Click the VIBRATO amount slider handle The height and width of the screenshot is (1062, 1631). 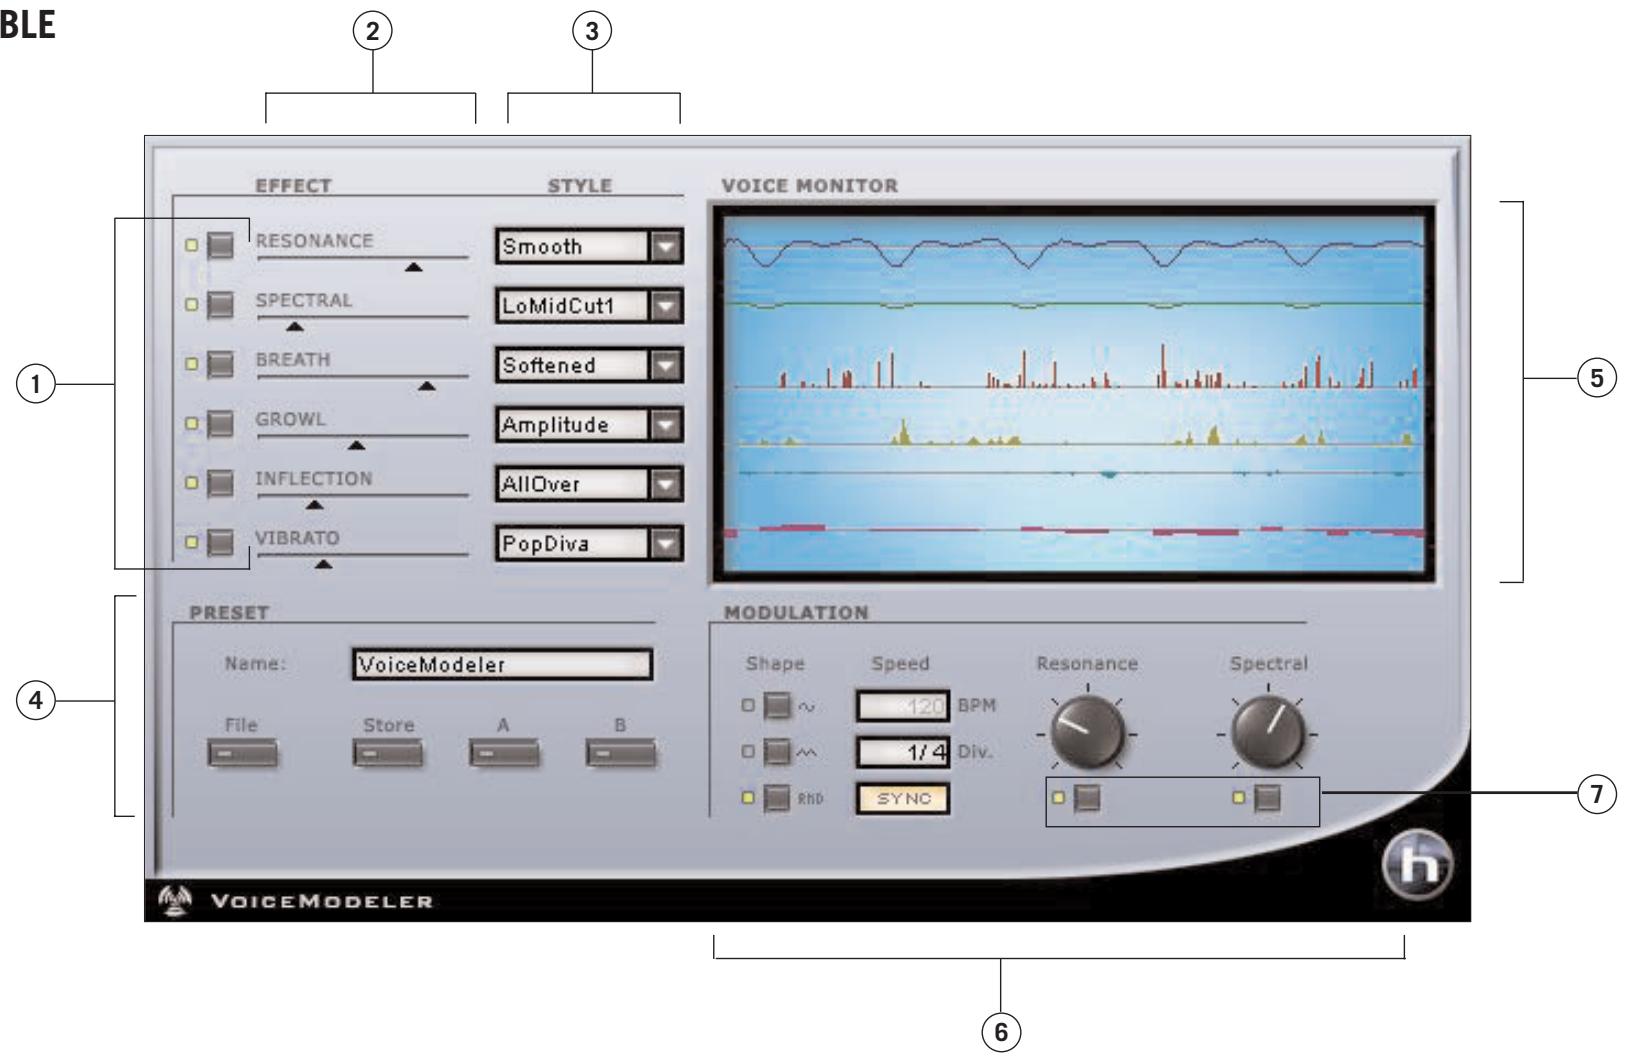point(322,564)
